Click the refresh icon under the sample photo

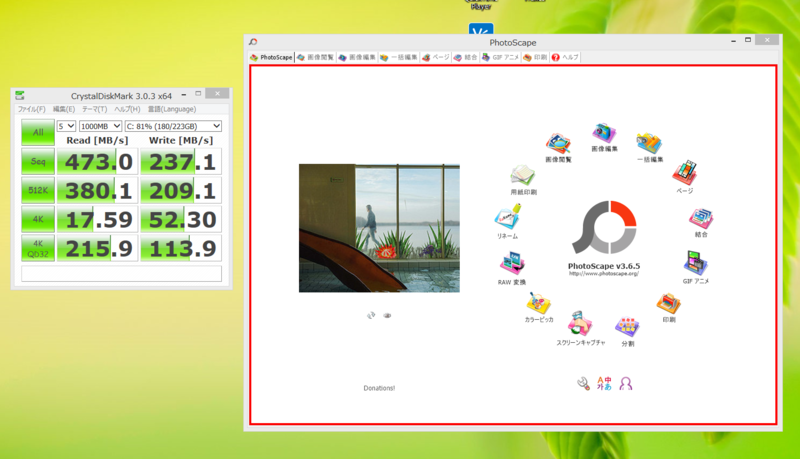[x=371, y=315]
